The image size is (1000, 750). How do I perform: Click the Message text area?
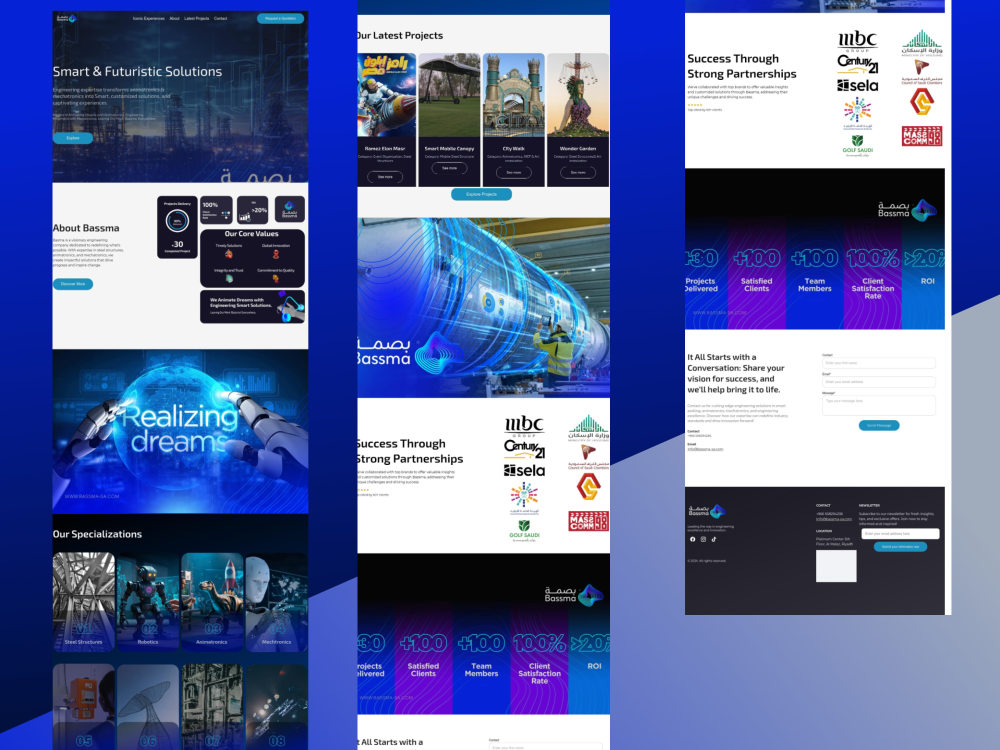click(879, 406)
